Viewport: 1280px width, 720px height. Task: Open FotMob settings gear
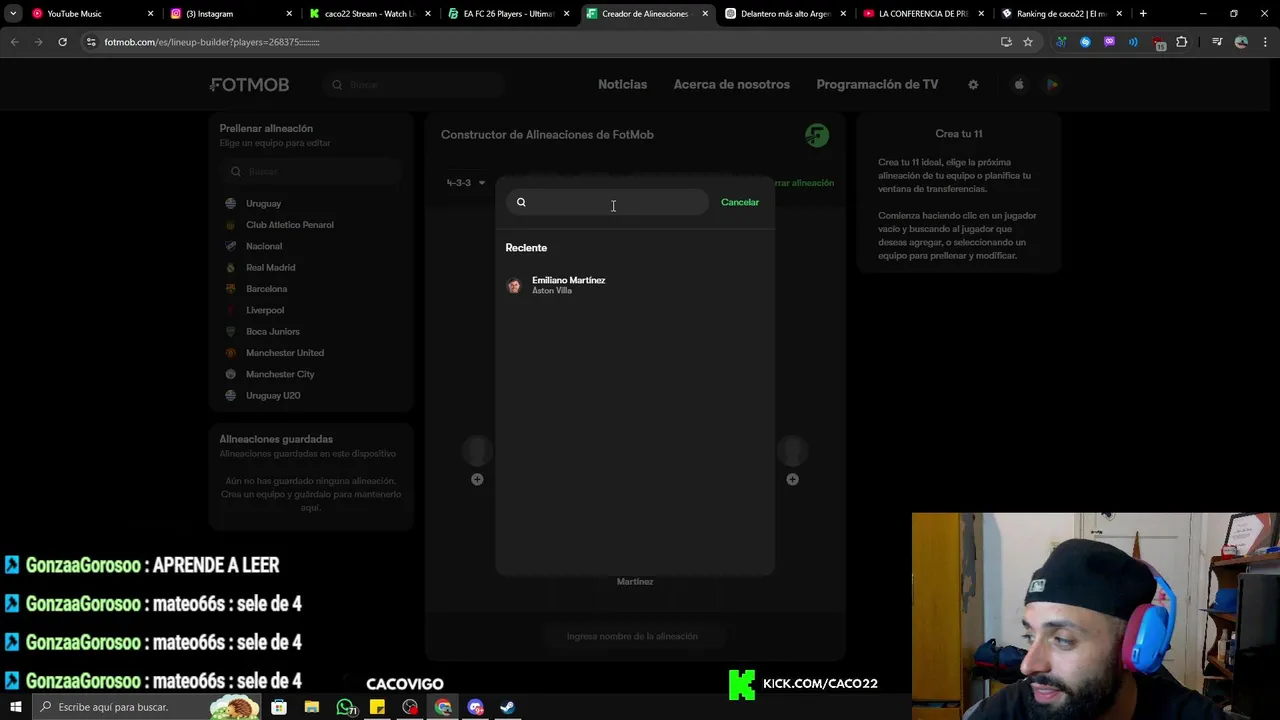pos(973,85)
